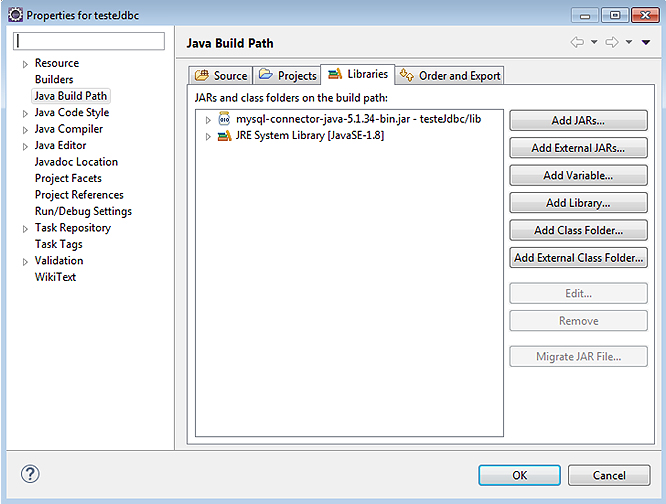Confirm with the OK button
This screenshot has width=666, height=504.
pyautogui.click(x=519, y=475)
